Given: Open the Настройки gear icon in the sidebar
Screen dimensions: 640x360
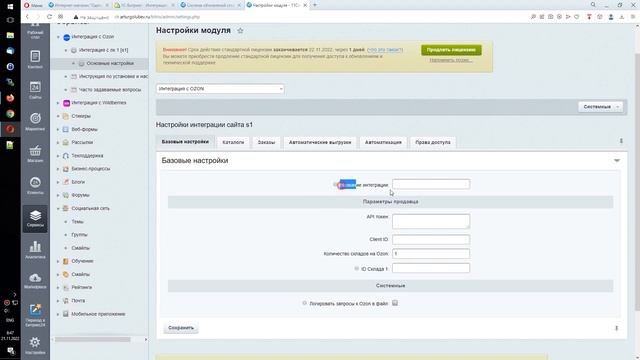Looking at the screenshot, I should click(35, 345).
